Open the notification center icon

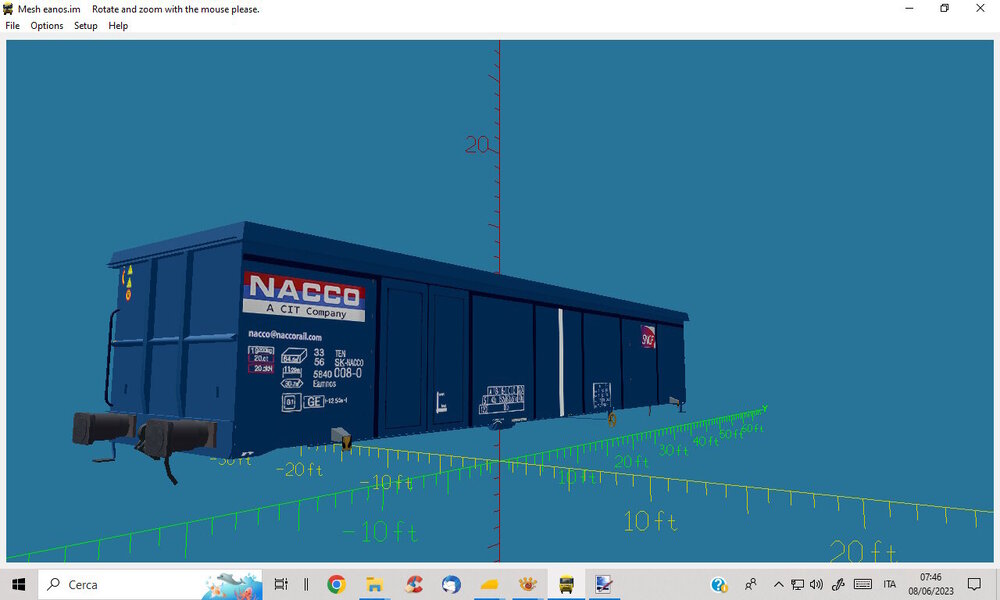(974, 584)
